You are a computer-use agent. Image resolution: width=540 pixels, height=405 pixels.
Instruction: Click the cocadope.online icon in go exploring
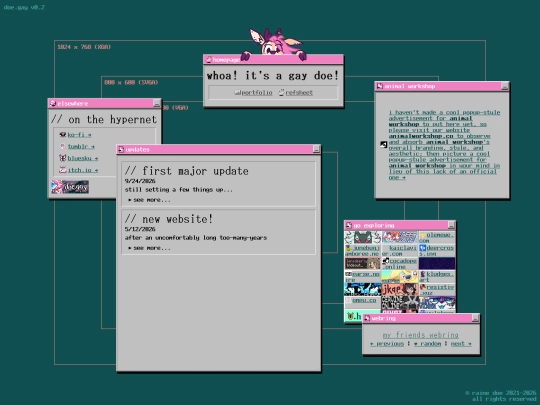386,261
